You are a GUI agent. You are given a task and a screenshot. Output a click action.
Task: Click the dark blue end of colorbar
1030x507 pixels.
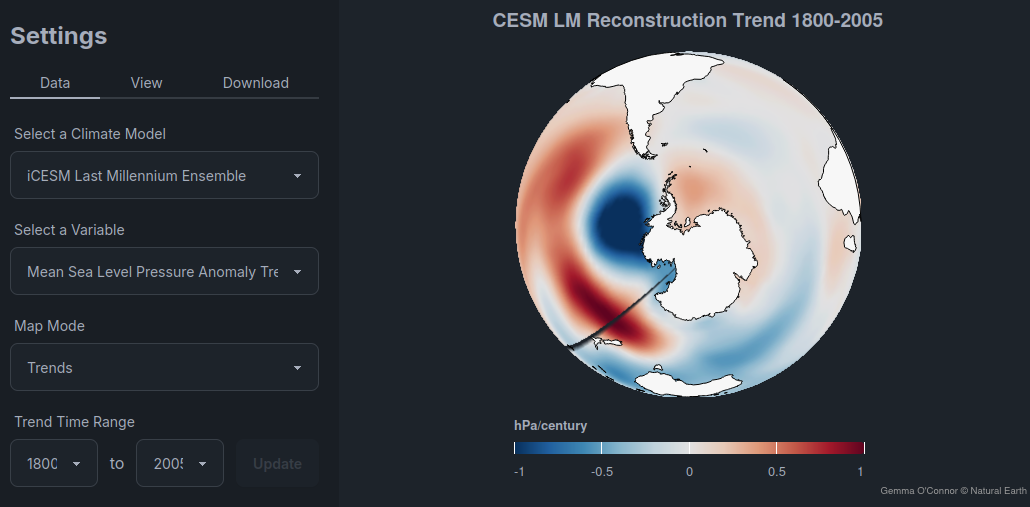click(524, 448)
